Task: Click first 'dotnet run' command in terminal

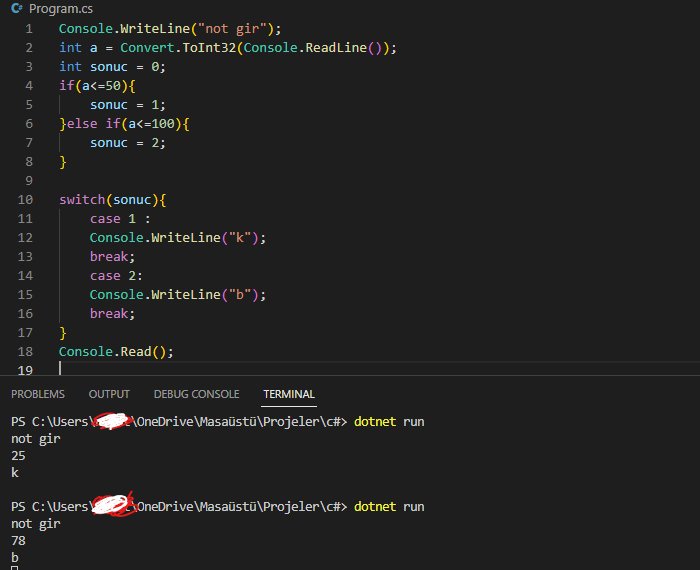Action: [389, 422]
